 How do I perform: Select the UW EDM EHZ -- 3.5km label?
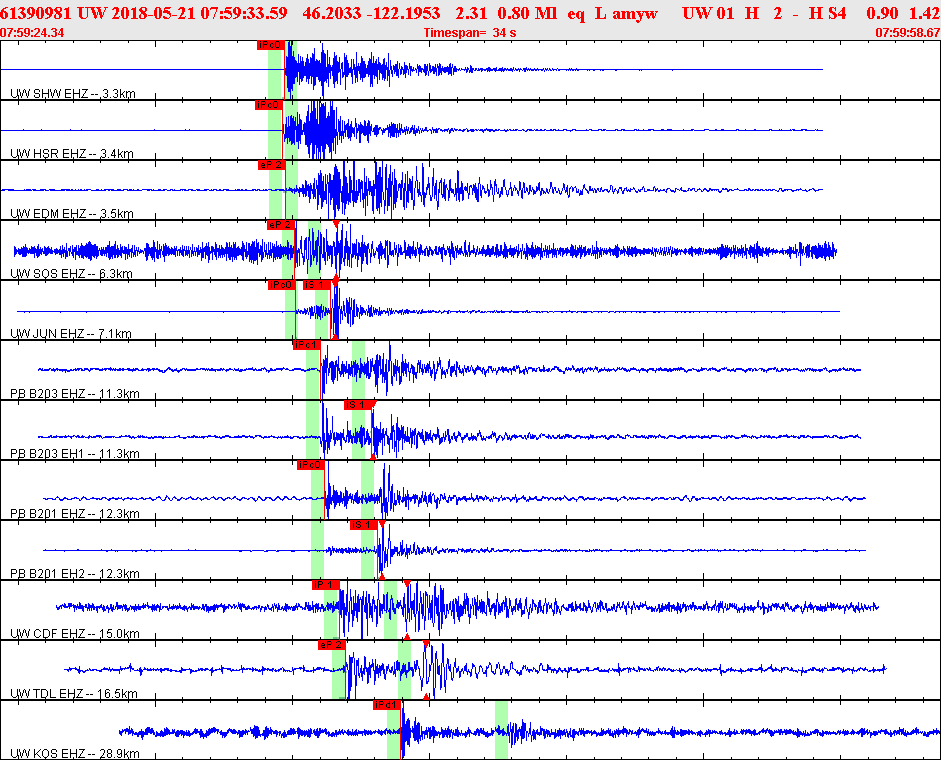(x=72, y=214)
